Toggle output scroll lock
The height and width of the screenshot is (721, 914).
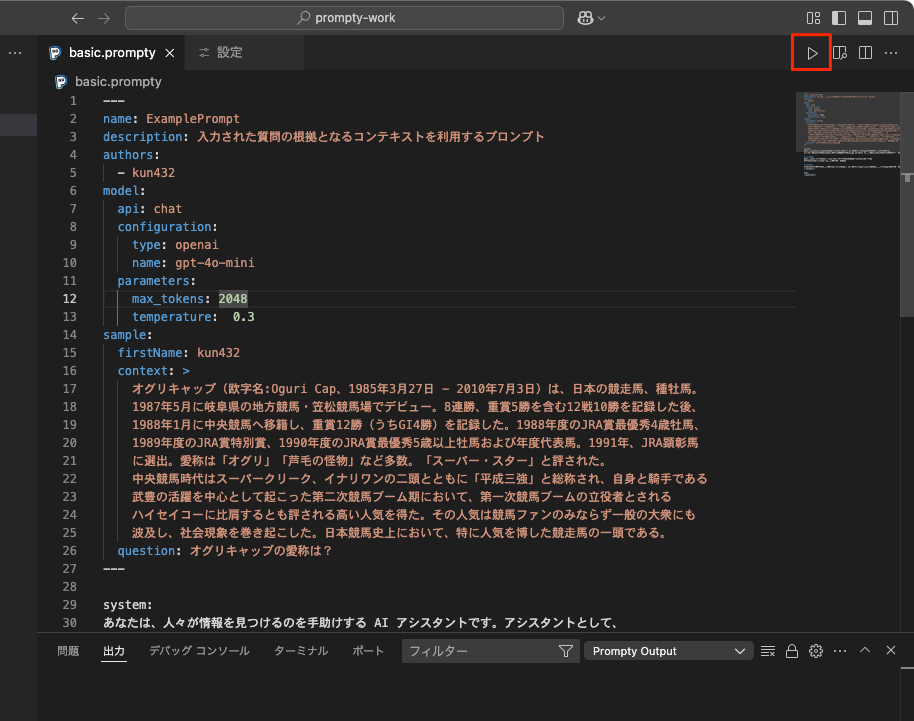792,651
